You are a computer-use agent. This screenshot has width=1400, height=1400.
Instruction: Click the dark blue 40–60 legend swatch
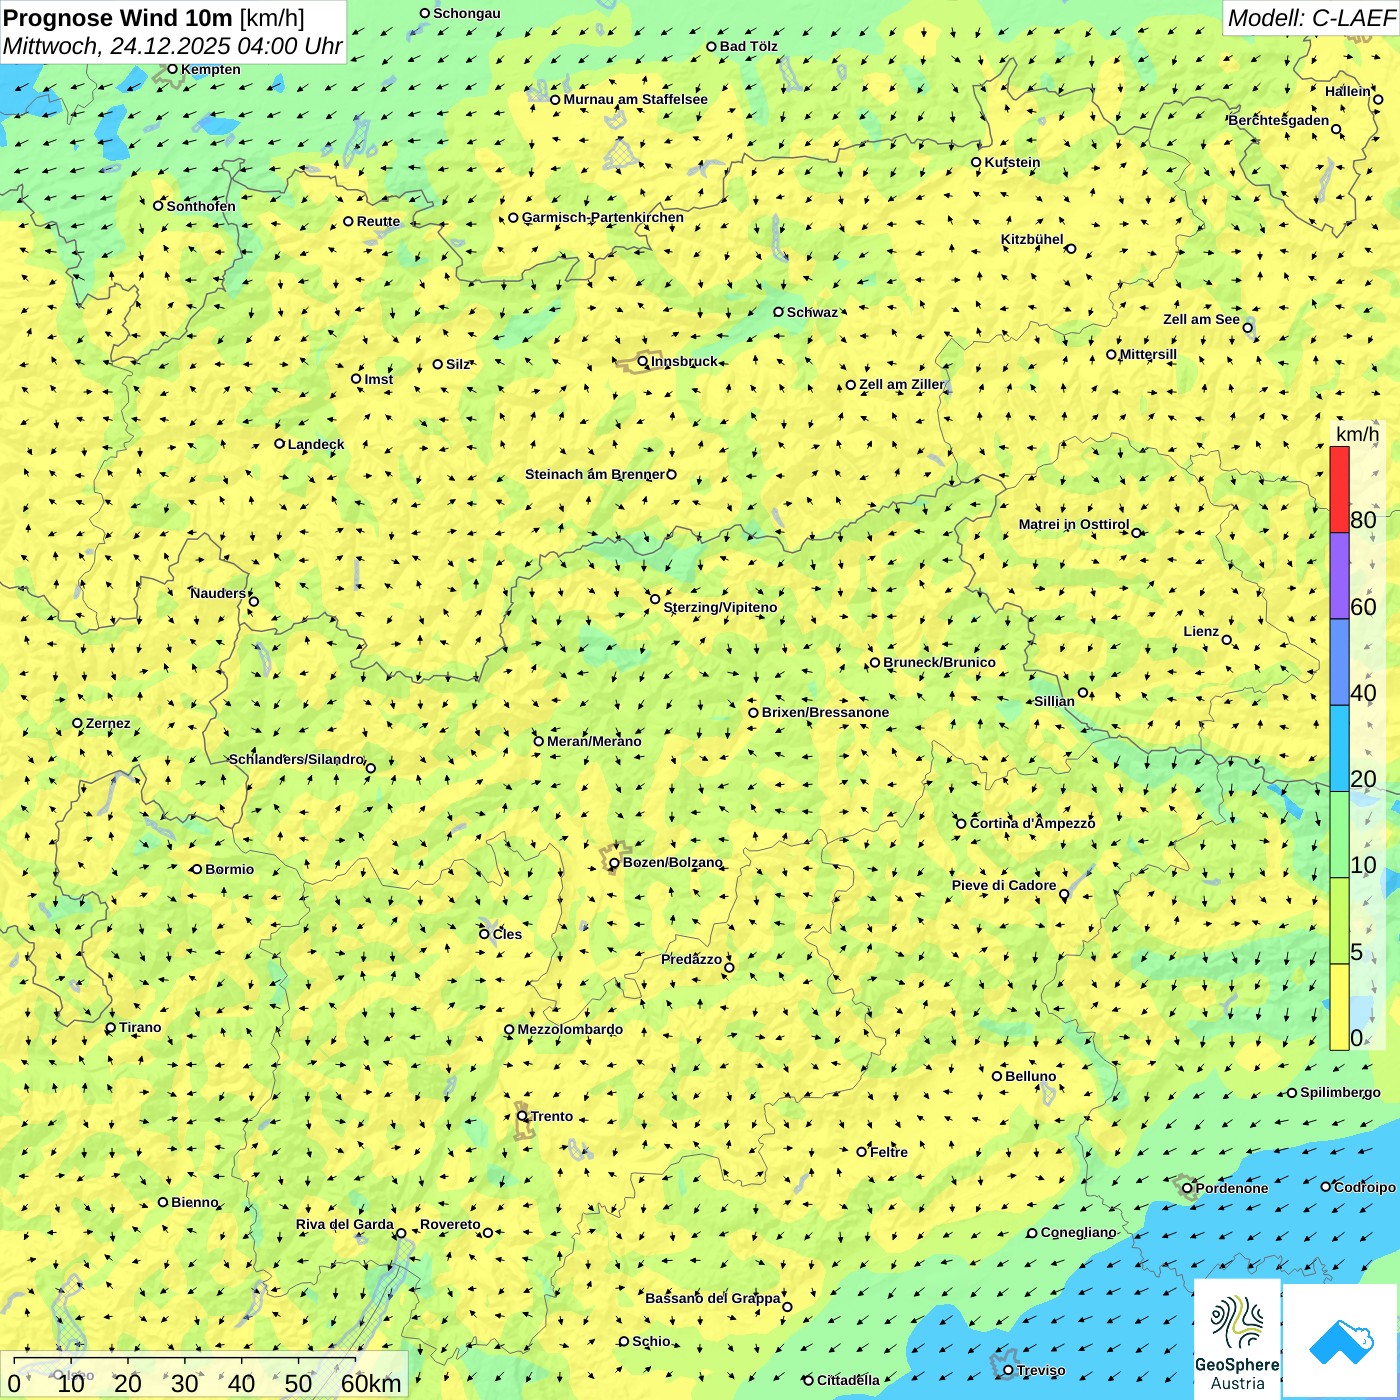click(x=1339, y=662)
